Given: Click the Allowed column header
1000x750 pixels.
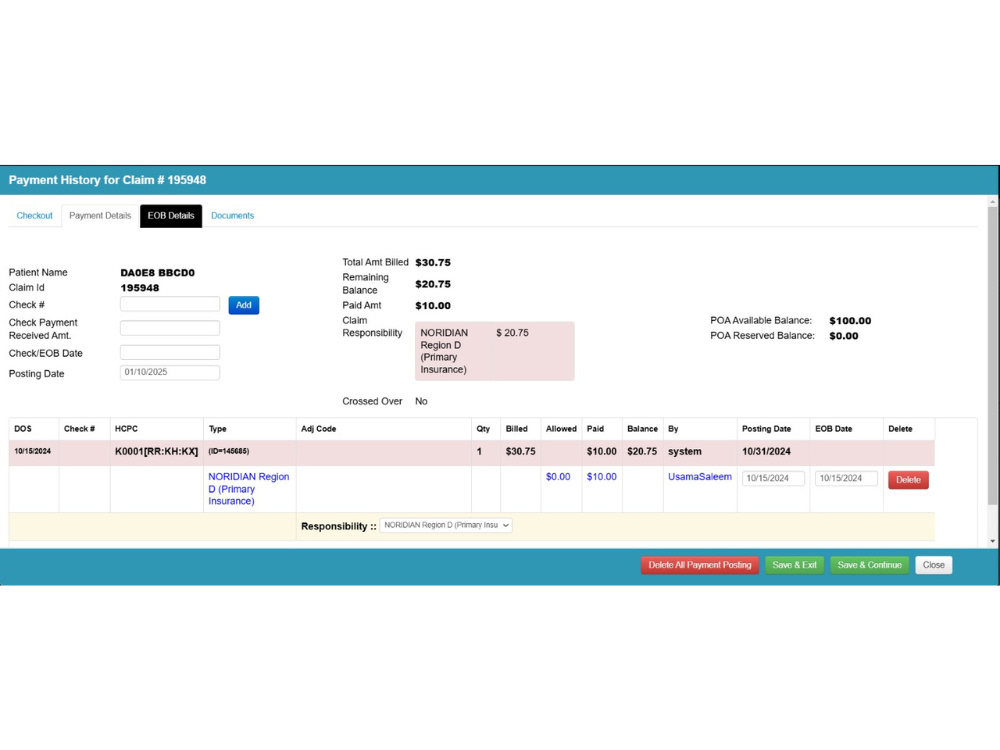Looking at the screenshot, I should [561, 429].
